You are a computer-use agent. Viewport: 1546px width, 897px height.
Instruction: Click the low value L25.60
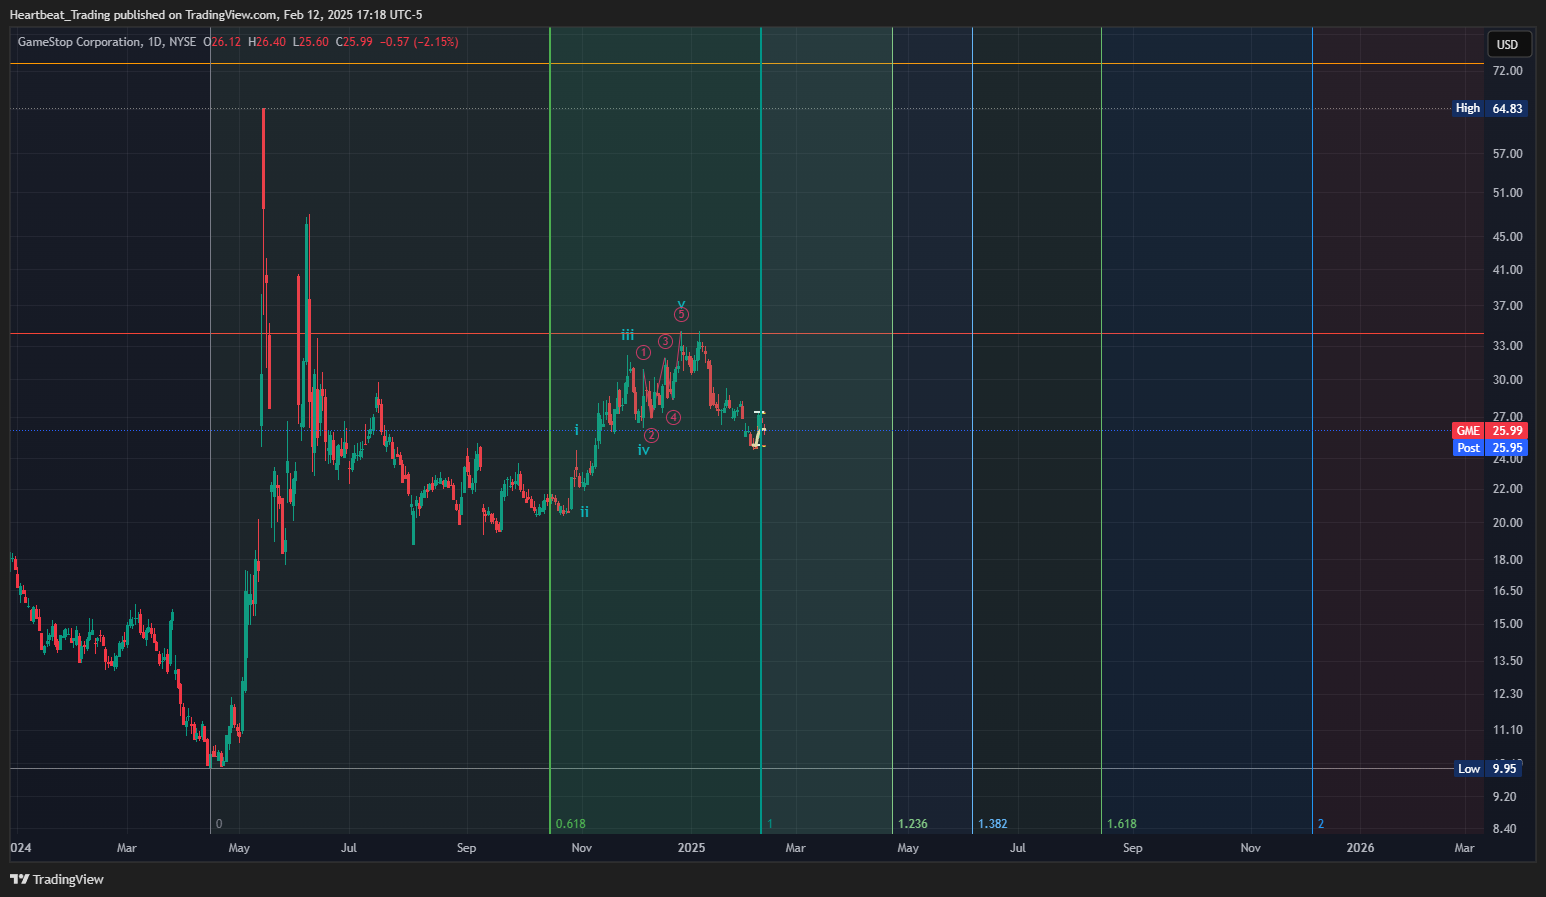point(310,42)
